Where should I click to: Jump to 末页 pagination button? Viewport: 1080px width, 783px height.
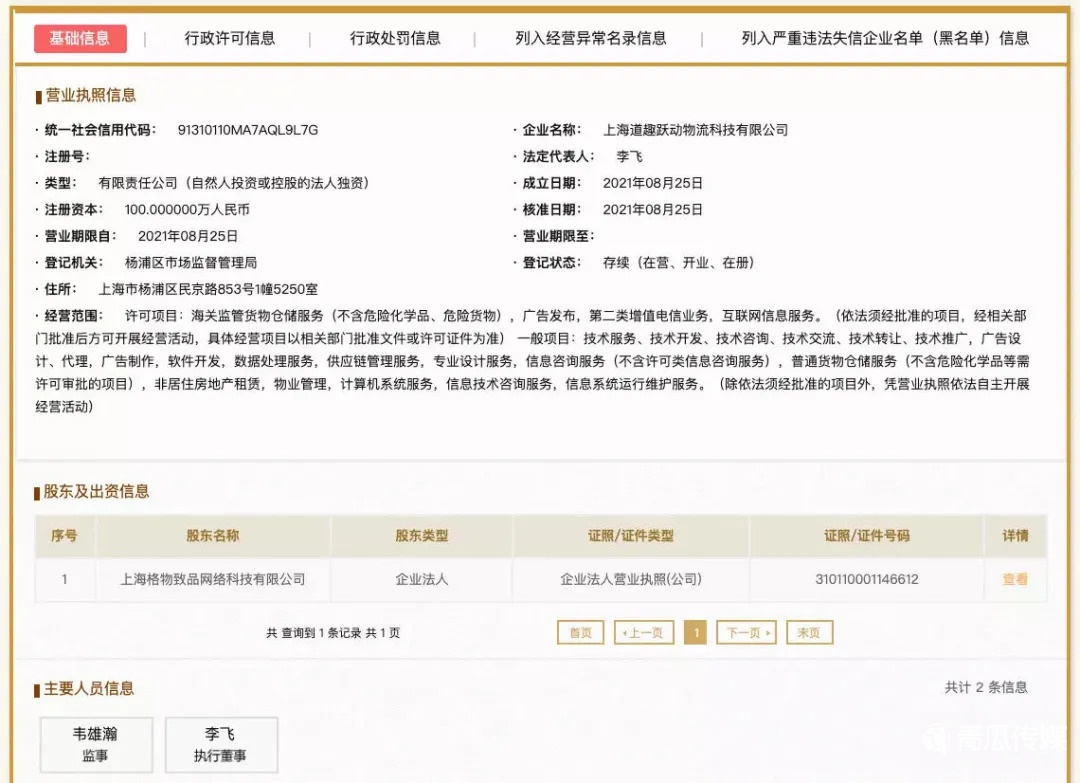[809, 633]
